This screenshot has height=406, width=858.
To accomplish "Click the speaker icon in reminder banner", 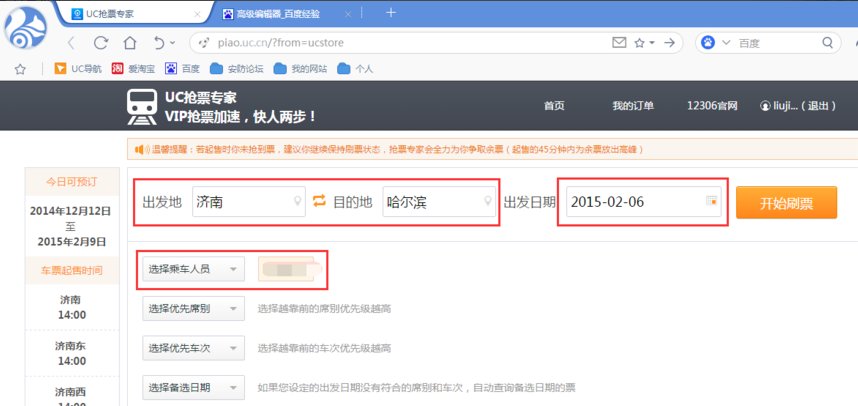I will [140, 149].
